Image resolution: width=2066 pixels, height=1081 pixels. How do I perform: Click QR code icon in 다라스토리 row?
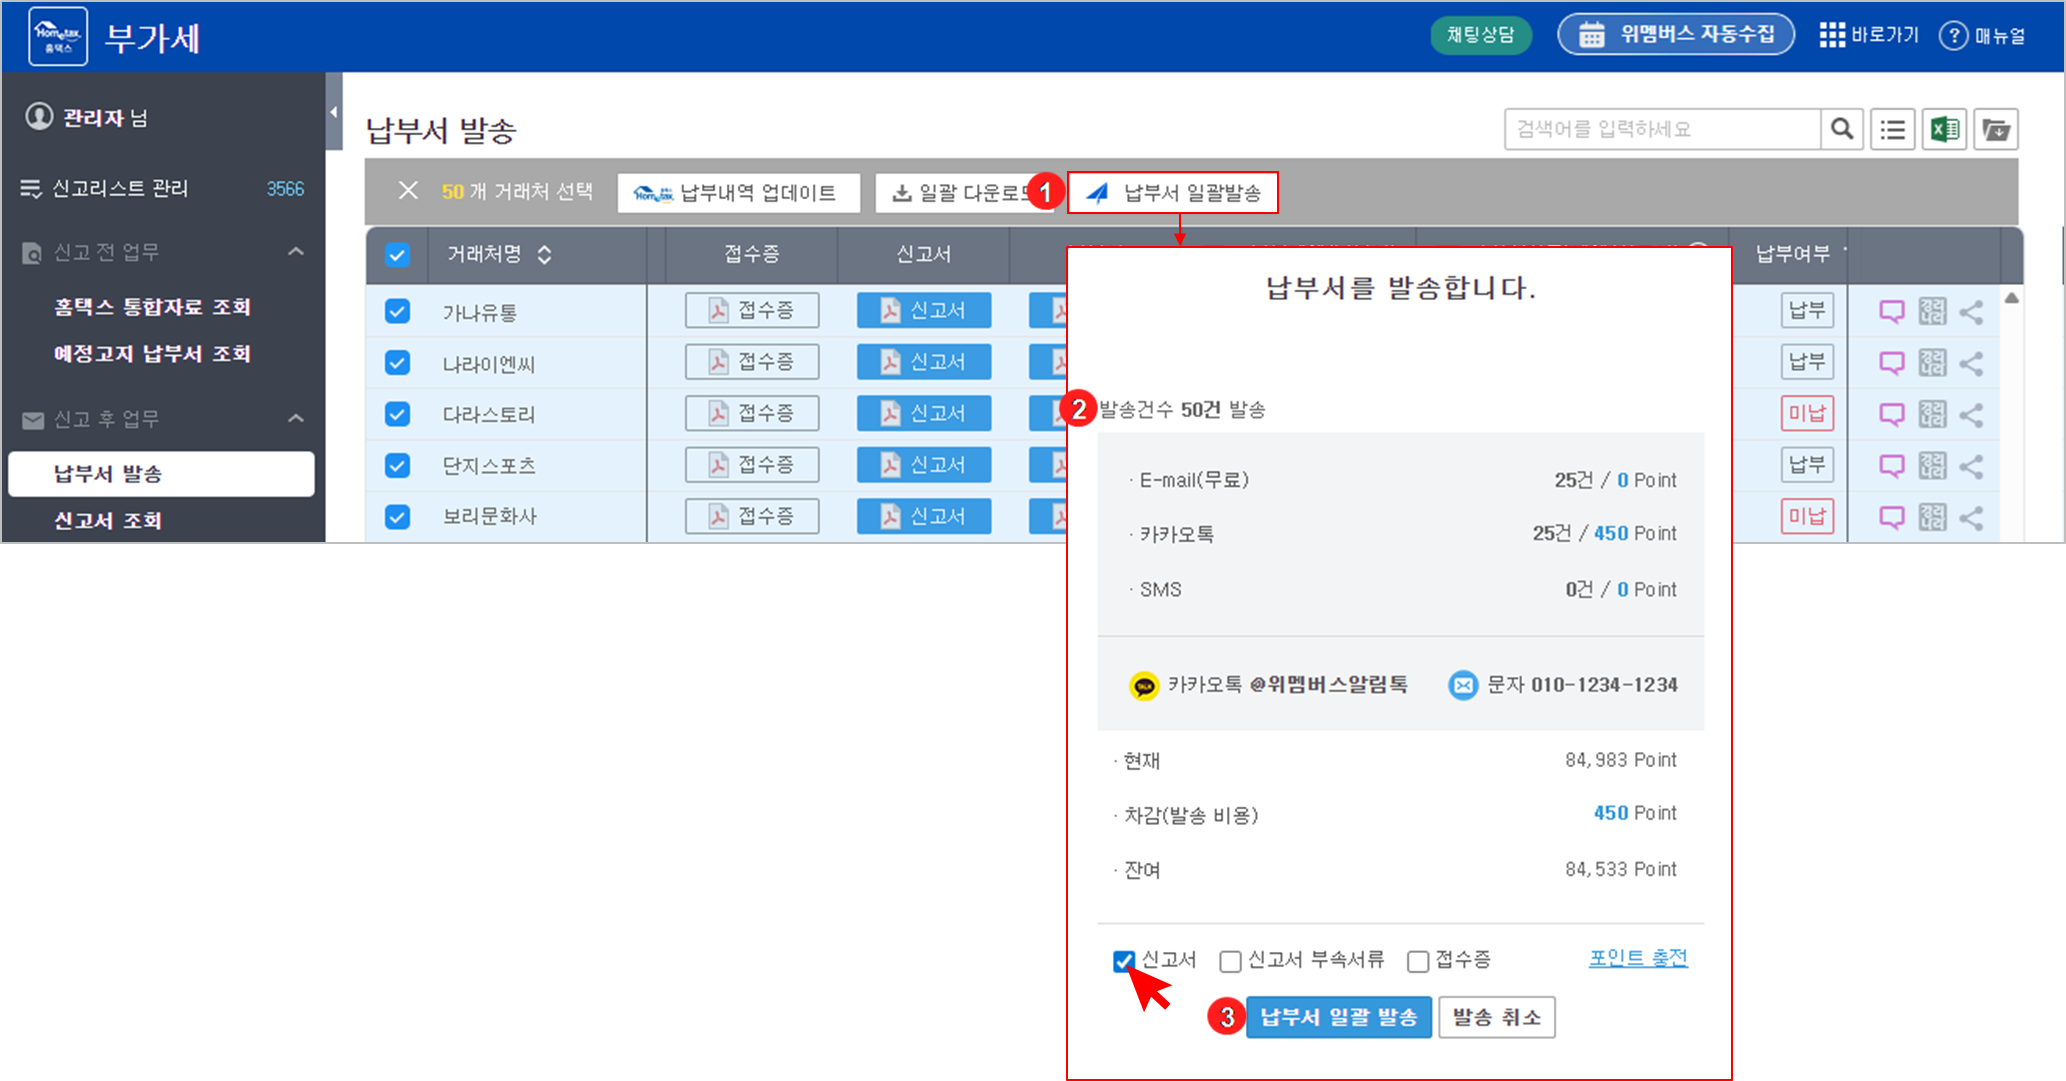pyautogui.click(x=1932, y=414)
